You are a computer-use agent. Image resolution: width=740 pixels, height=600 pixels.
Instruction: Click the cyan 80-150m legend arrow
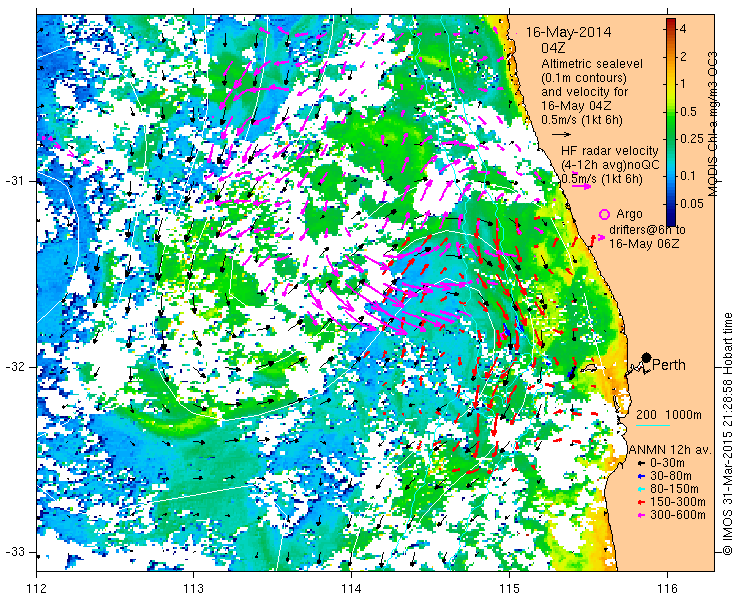[640, 489]
